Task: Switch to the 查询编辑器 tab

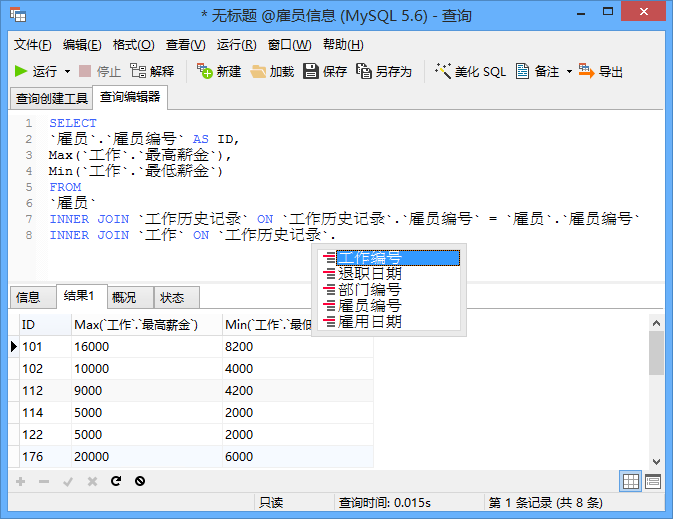Action: click(x=130, y=97)
